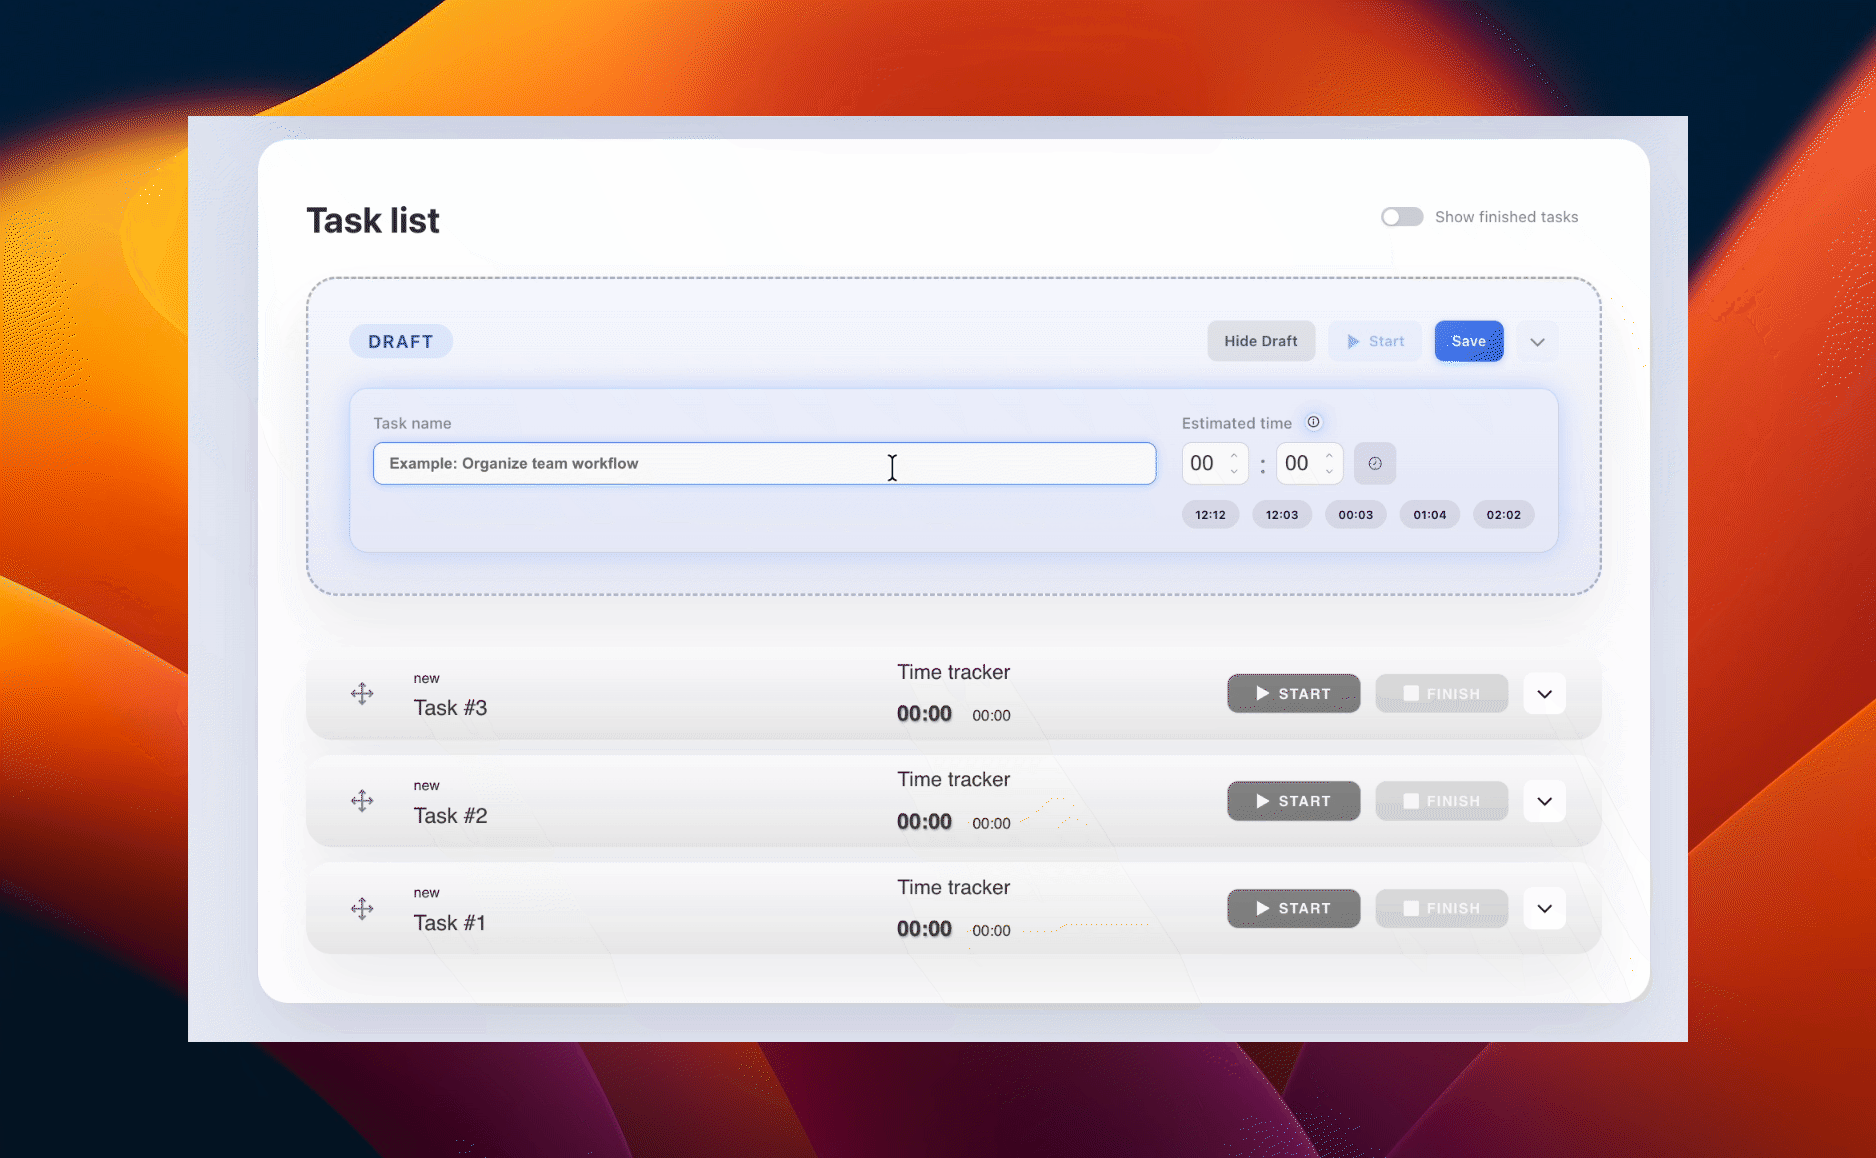1876x1158 pixels.
Task: Increase hours with the up stepper arrow
Action: (1235, 455)
